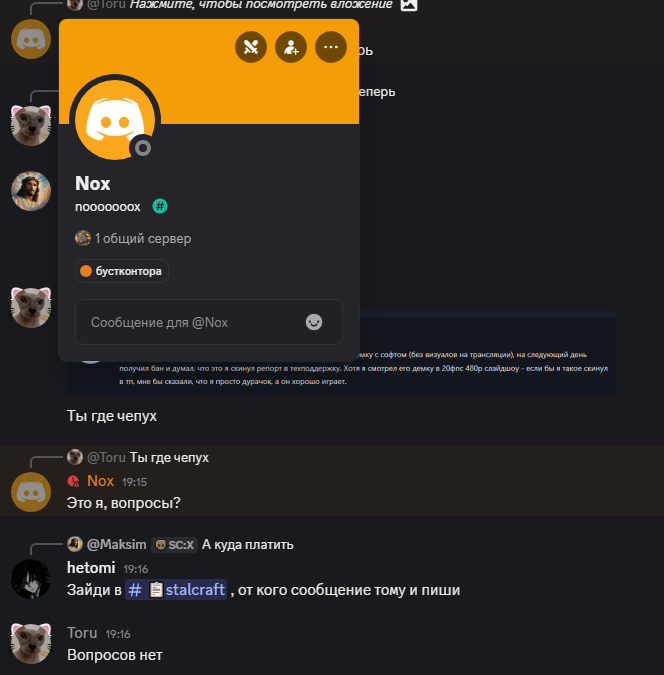This screenshot has width=664, height=675.
Task: Click the hetomi username
Action: 91,568
